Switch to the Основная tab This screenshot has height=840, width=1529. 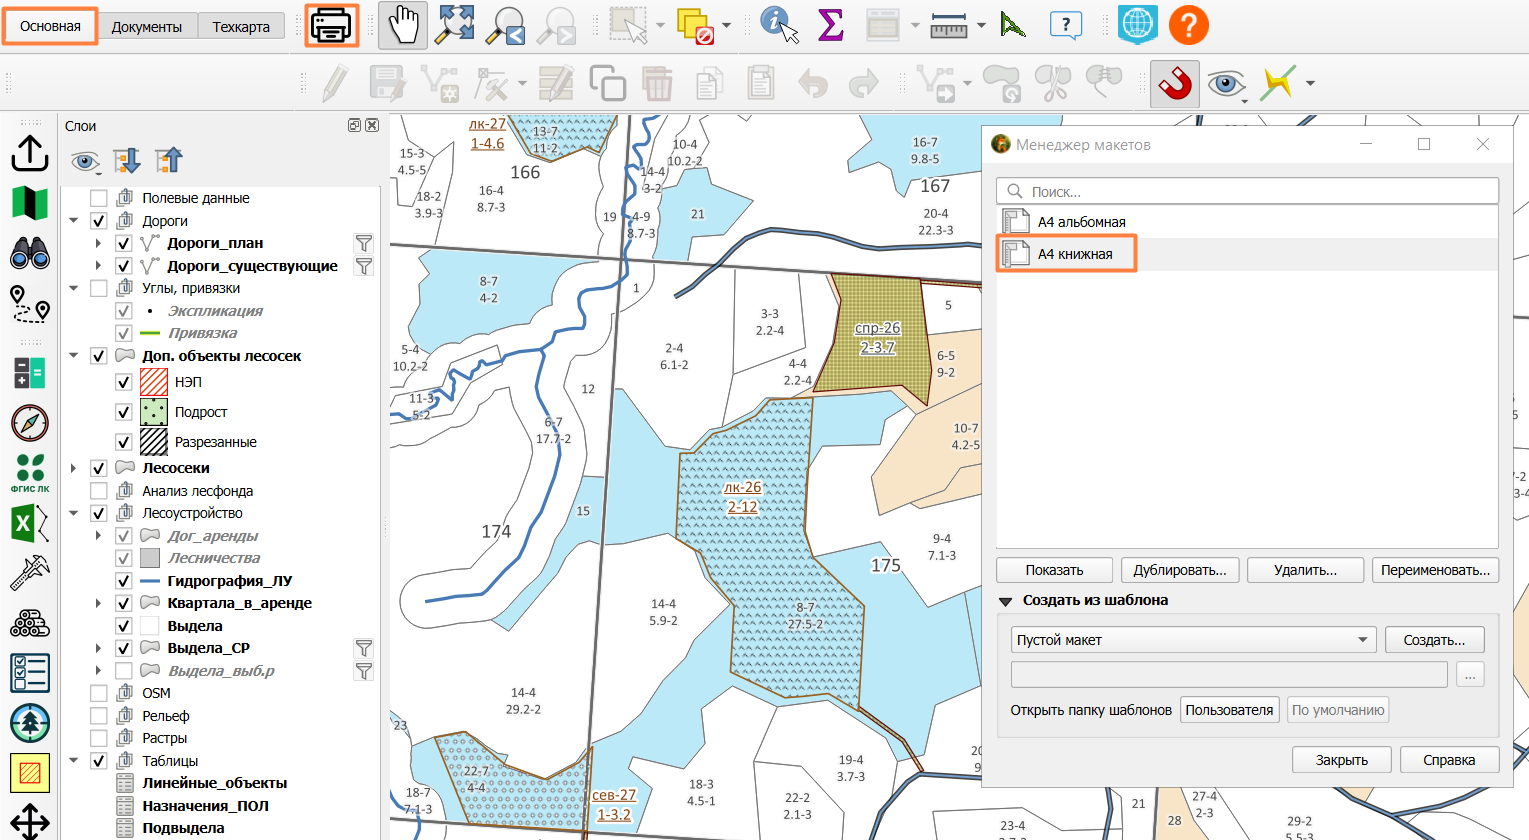pyautogui.click(x=50, y=26)
